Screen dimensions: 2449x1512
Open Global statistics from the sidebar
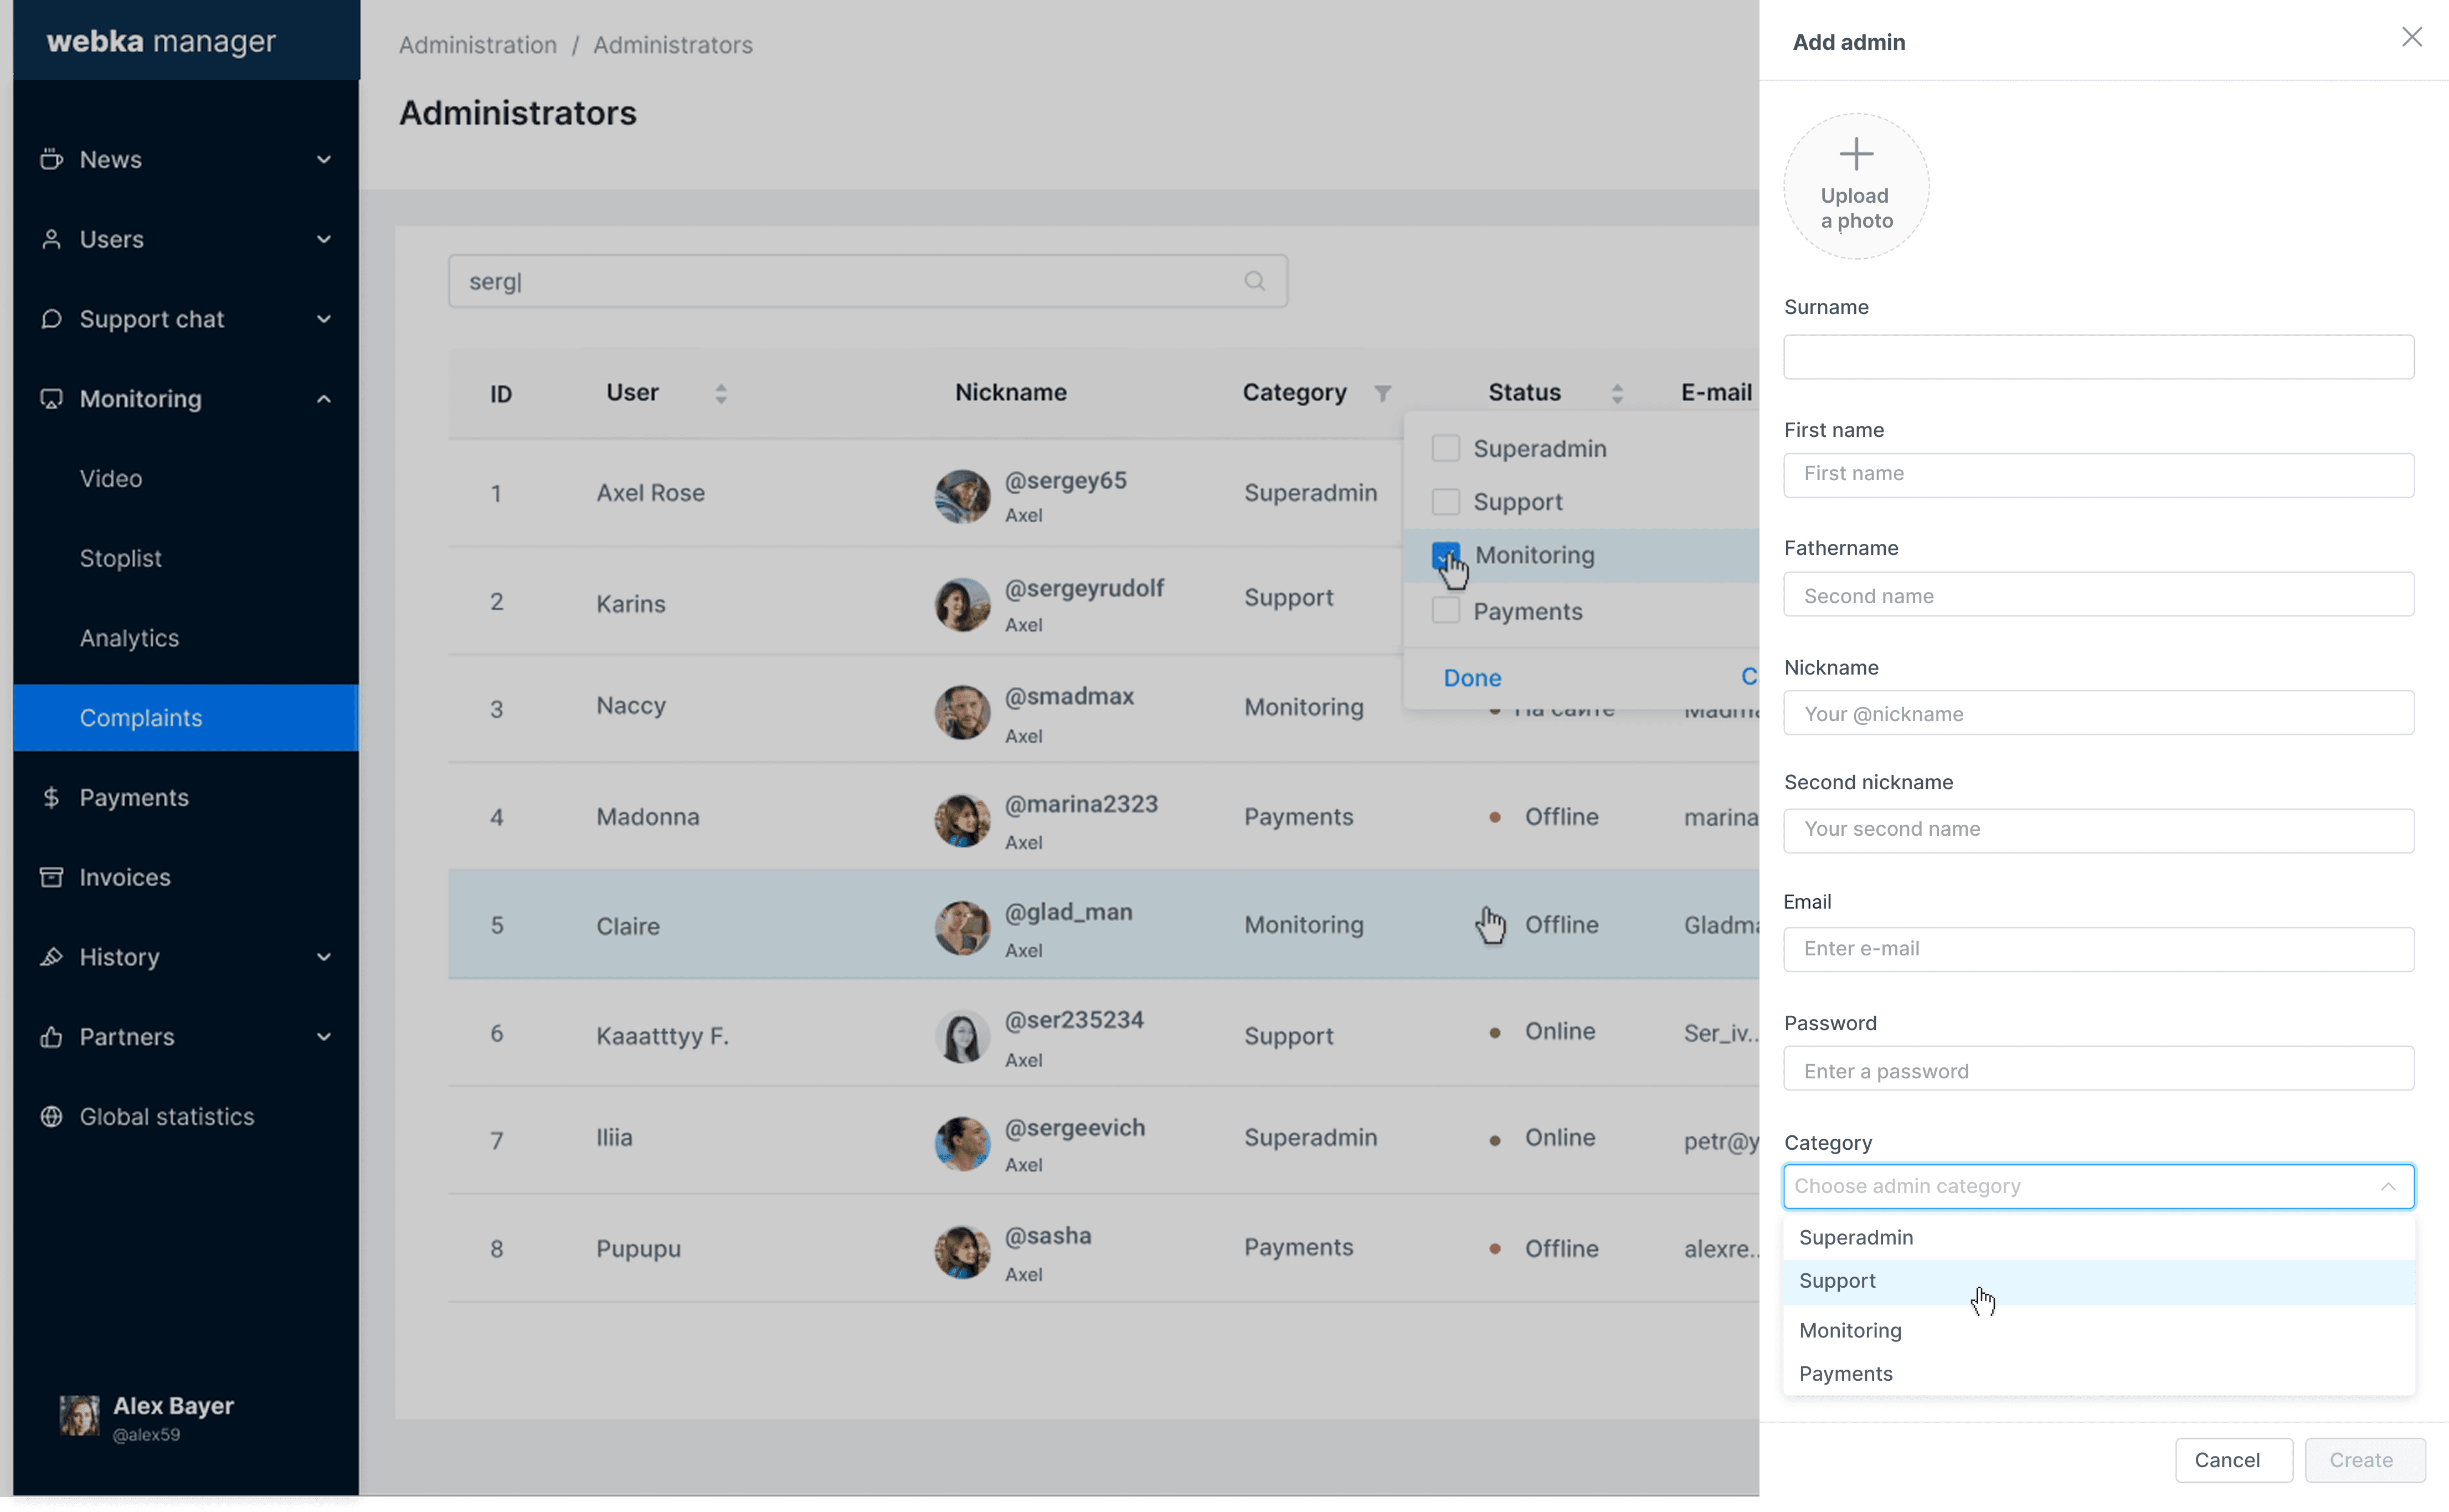pos(166,1116)
